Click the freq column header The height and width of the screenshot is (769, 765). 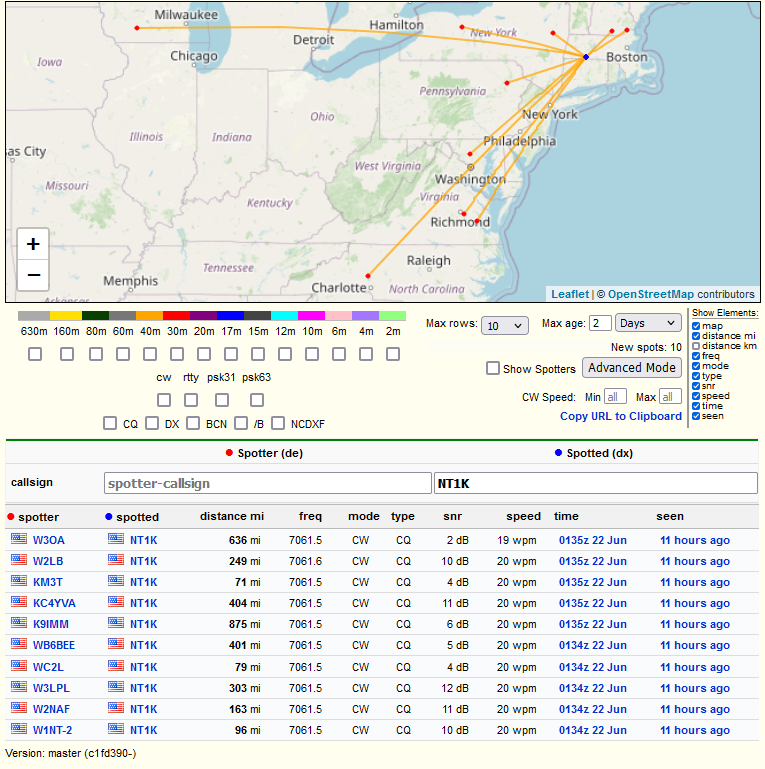(310, 516)
